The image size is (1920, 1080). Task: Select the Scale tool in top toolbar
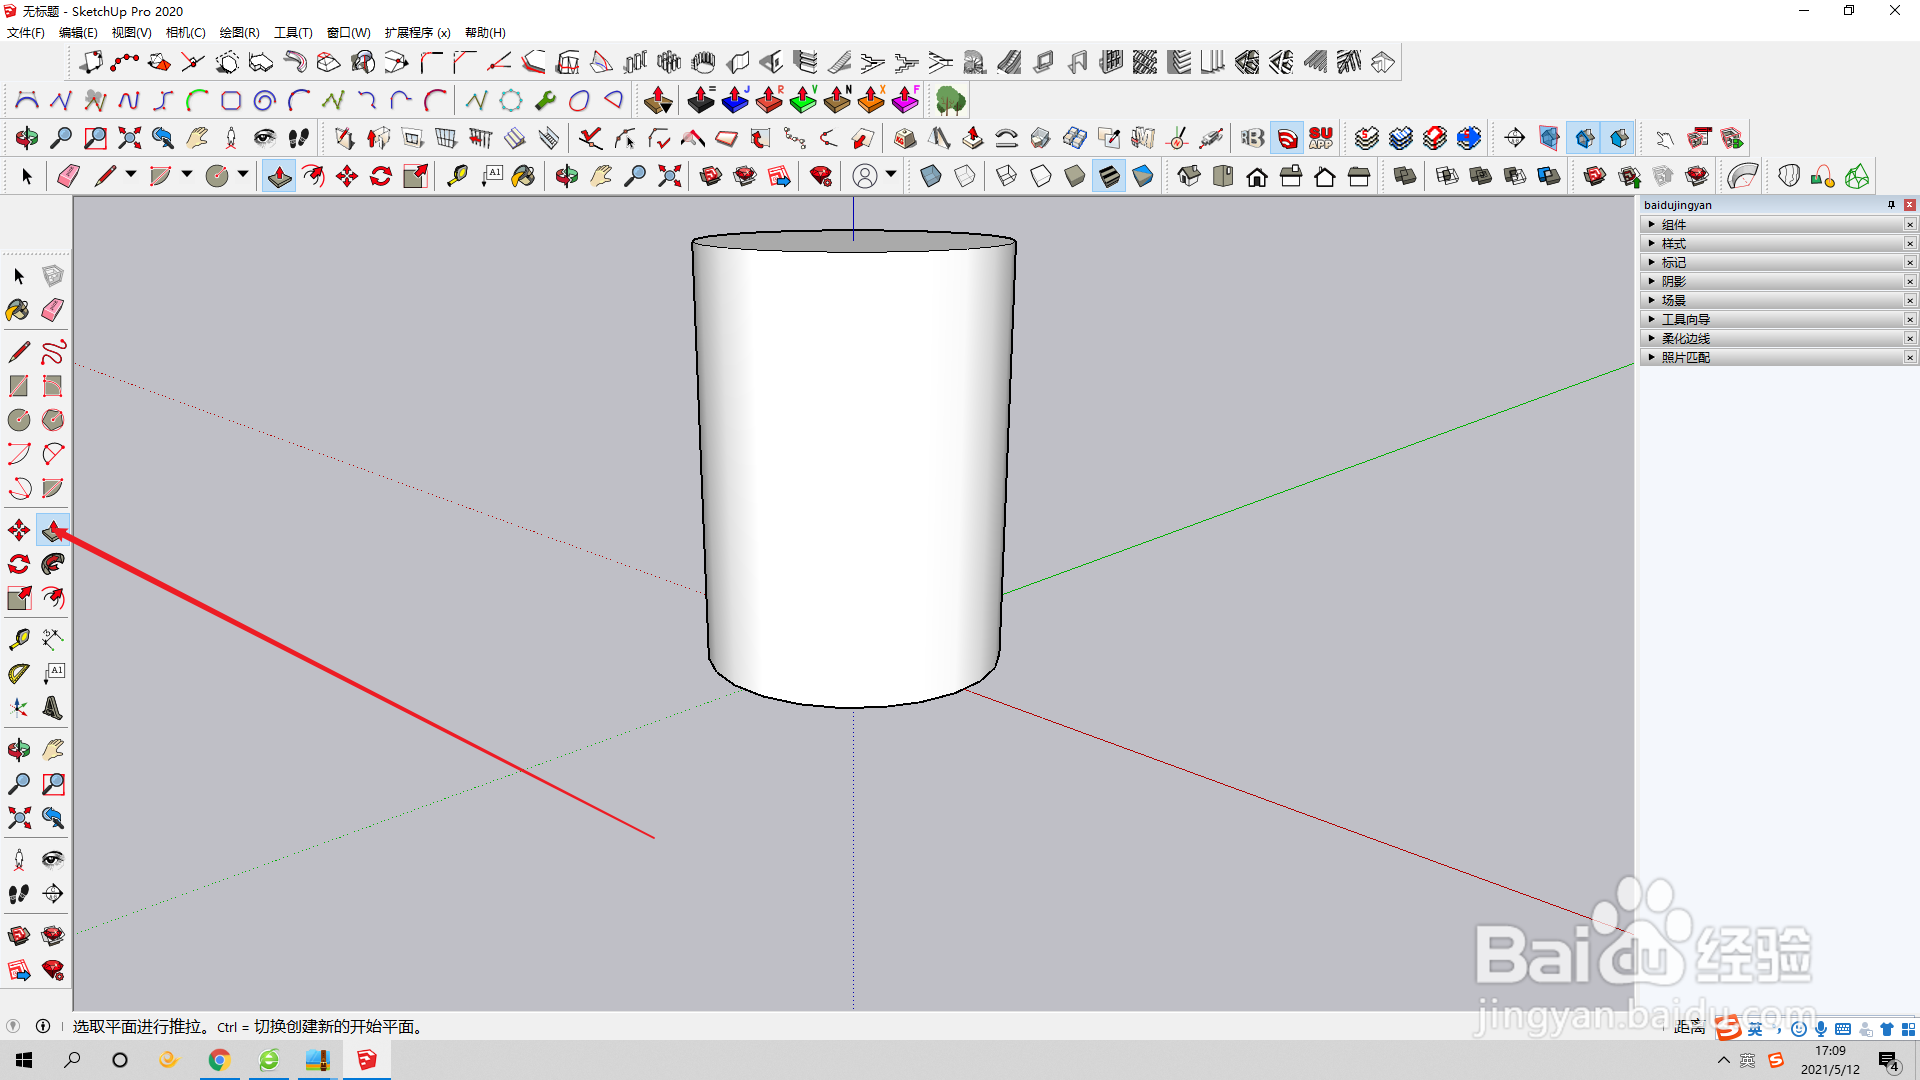click(x=415, y=176)
